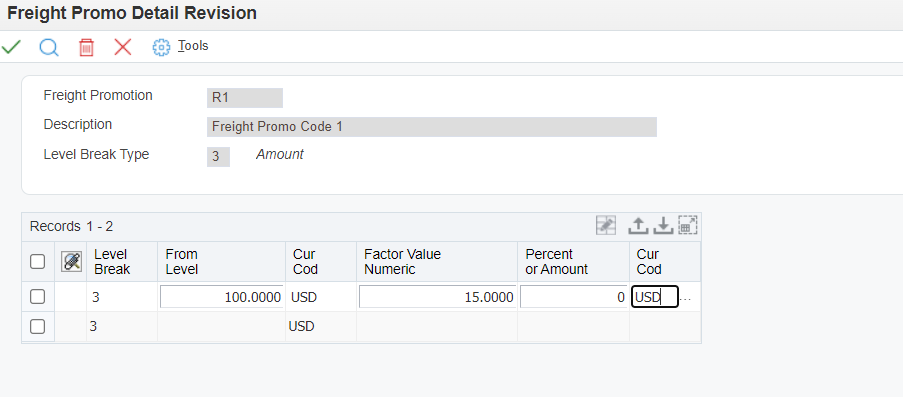Image resolution: width=903 pixels, height=397 pixels.
Task: Toggle the select-all header checkbox
Action: coord(37,262)
